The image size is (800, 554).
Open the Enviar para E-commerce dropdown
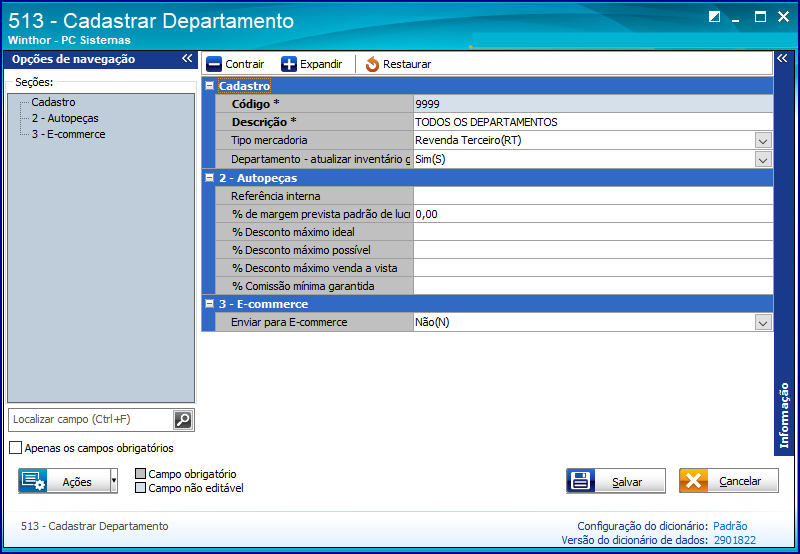pos(763,323)
